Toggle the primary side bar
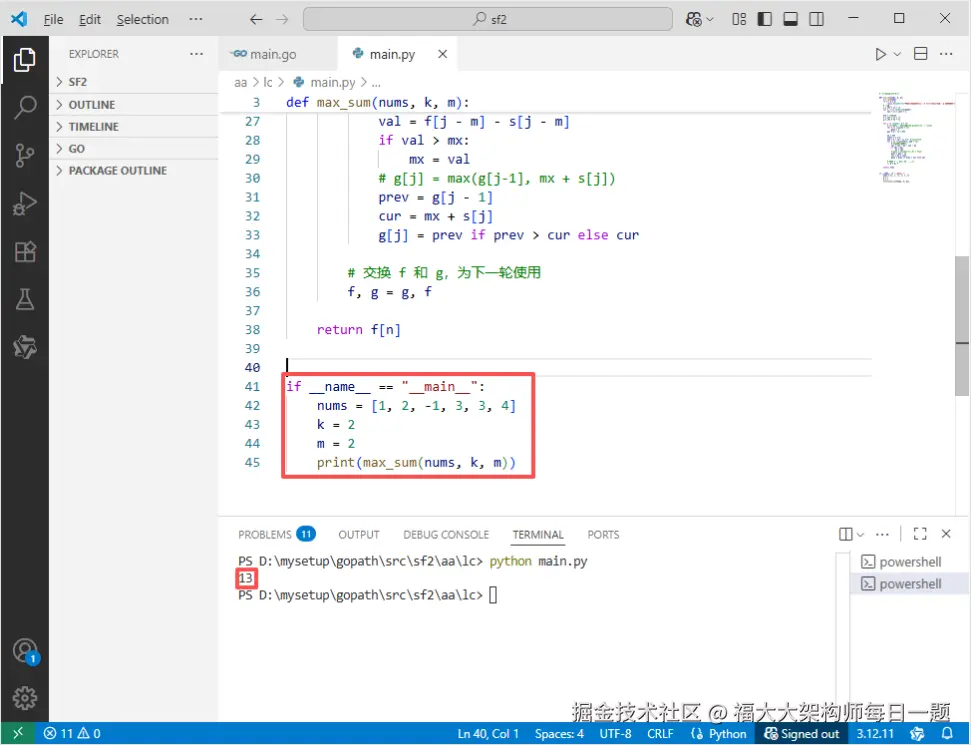Viewport: 971px width, 745px height. click(765, 19)
